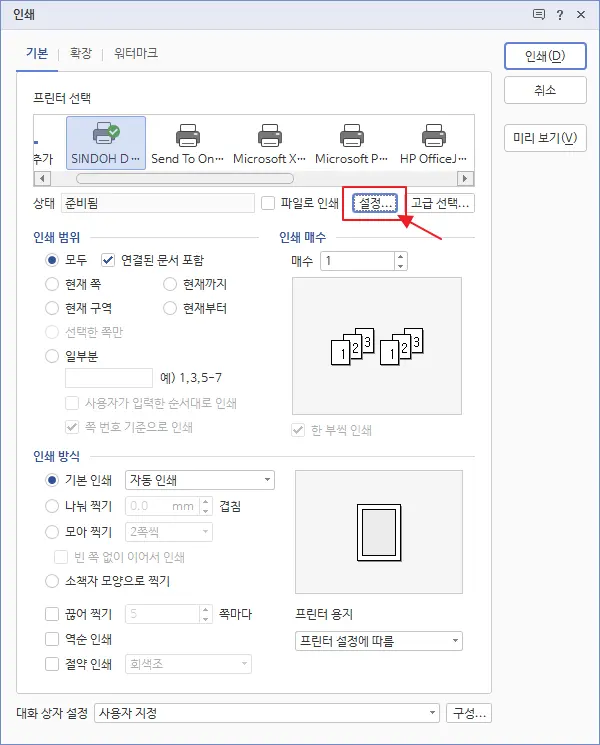Open the comment icon in title bar
The height and width of the screenshot is (745, 600).
point(539,15)
